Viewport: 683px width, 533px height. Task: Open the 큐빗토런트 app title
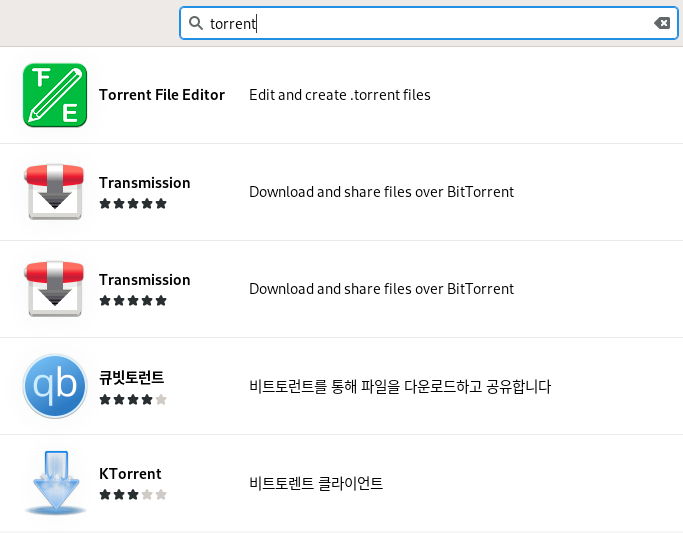point(132,377)
